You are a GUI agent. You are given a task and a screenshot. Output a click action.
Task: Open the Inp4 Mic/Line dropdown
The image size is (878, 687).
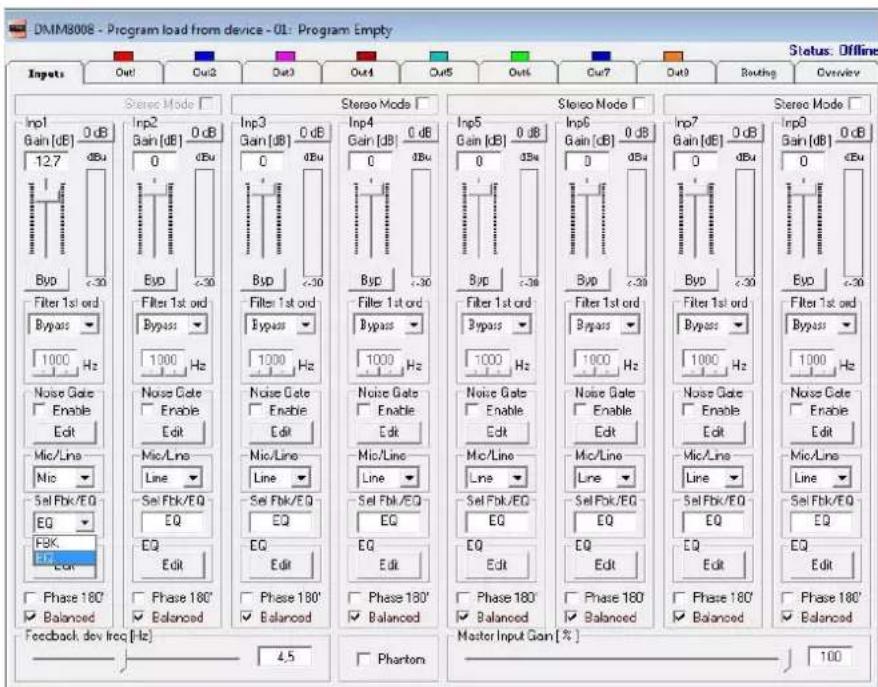pos(410,478)
